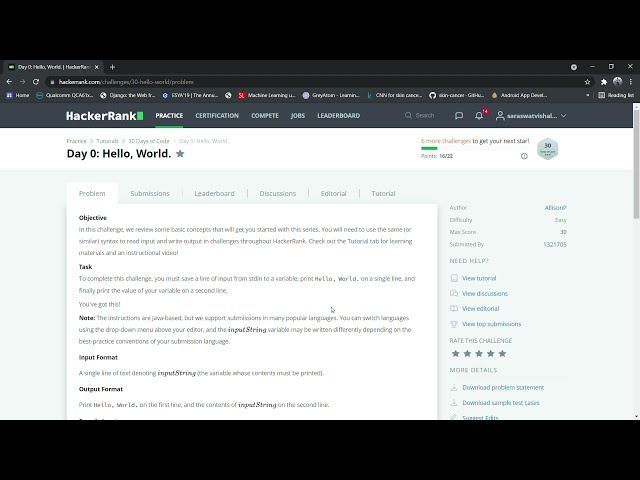Open a new browser tab with plus

[x=112, y=67]
